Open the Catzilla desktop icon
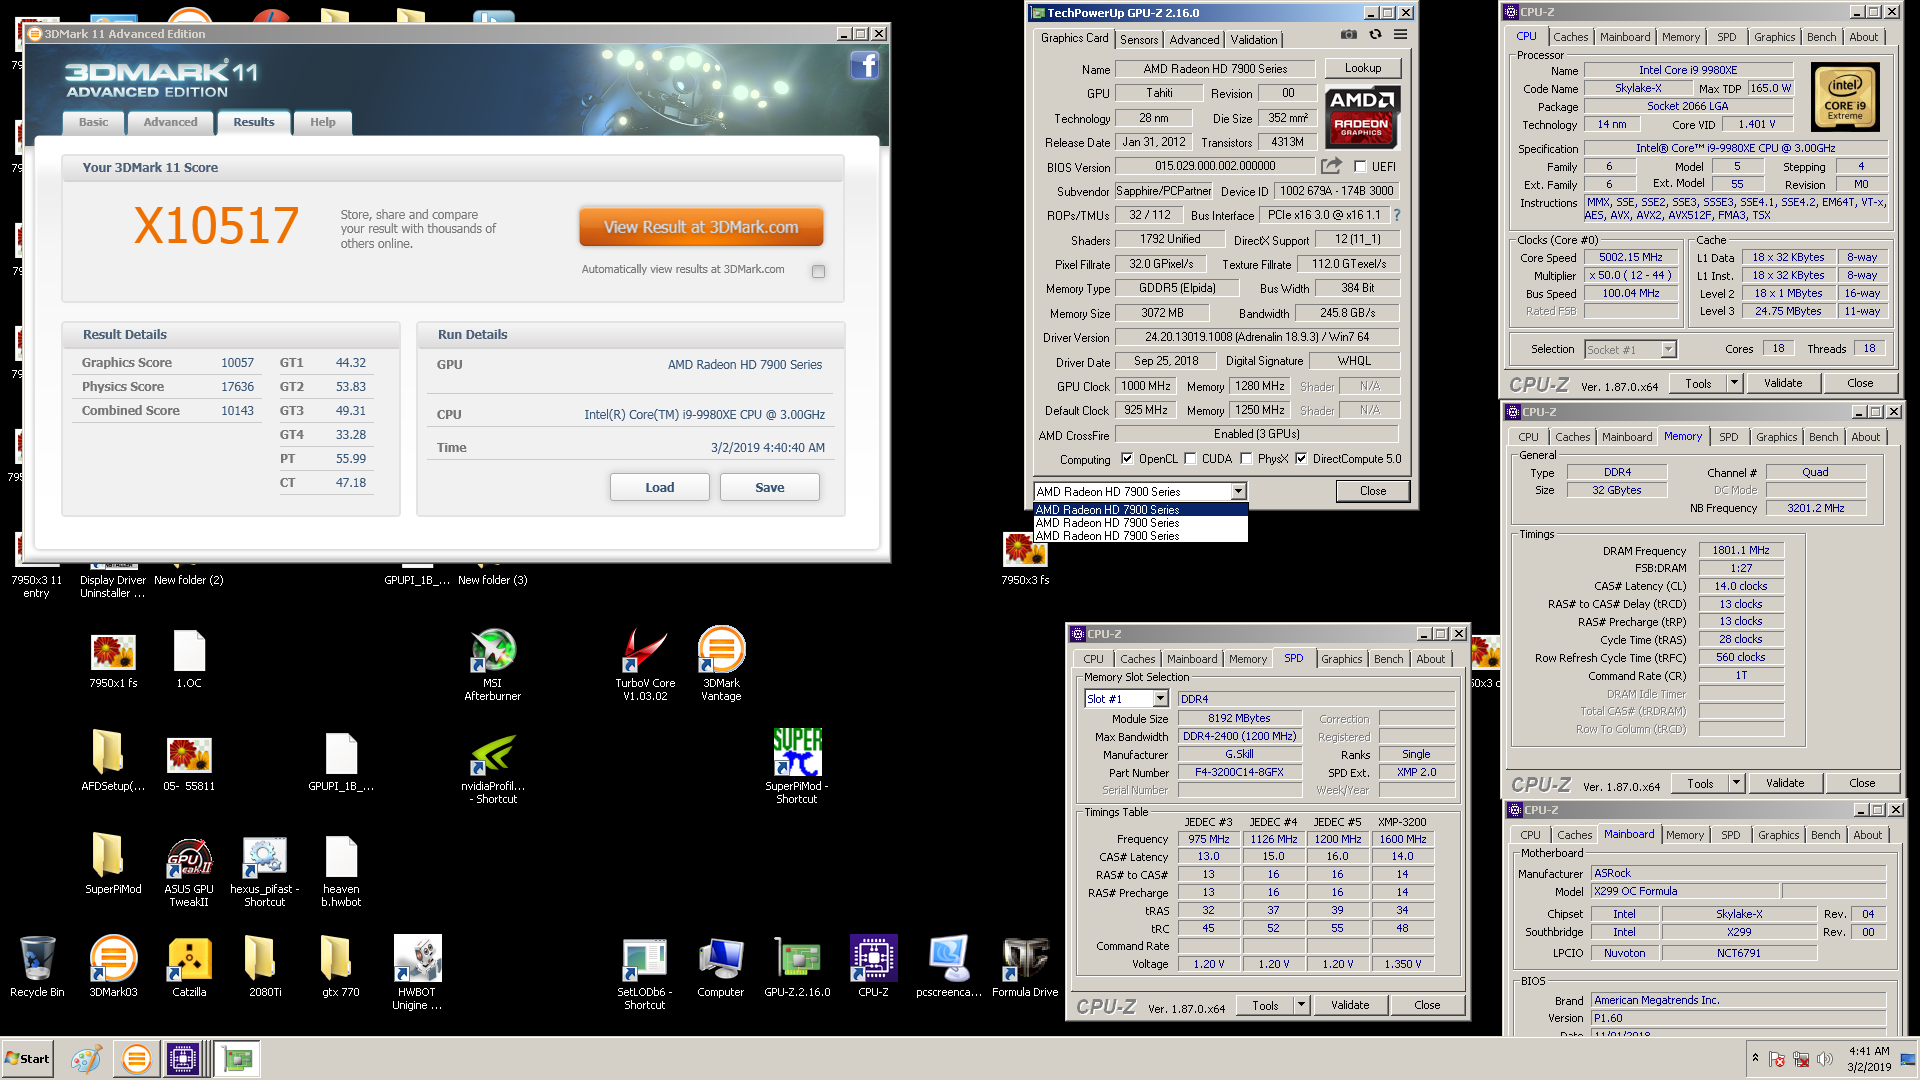 pos(189,966)
